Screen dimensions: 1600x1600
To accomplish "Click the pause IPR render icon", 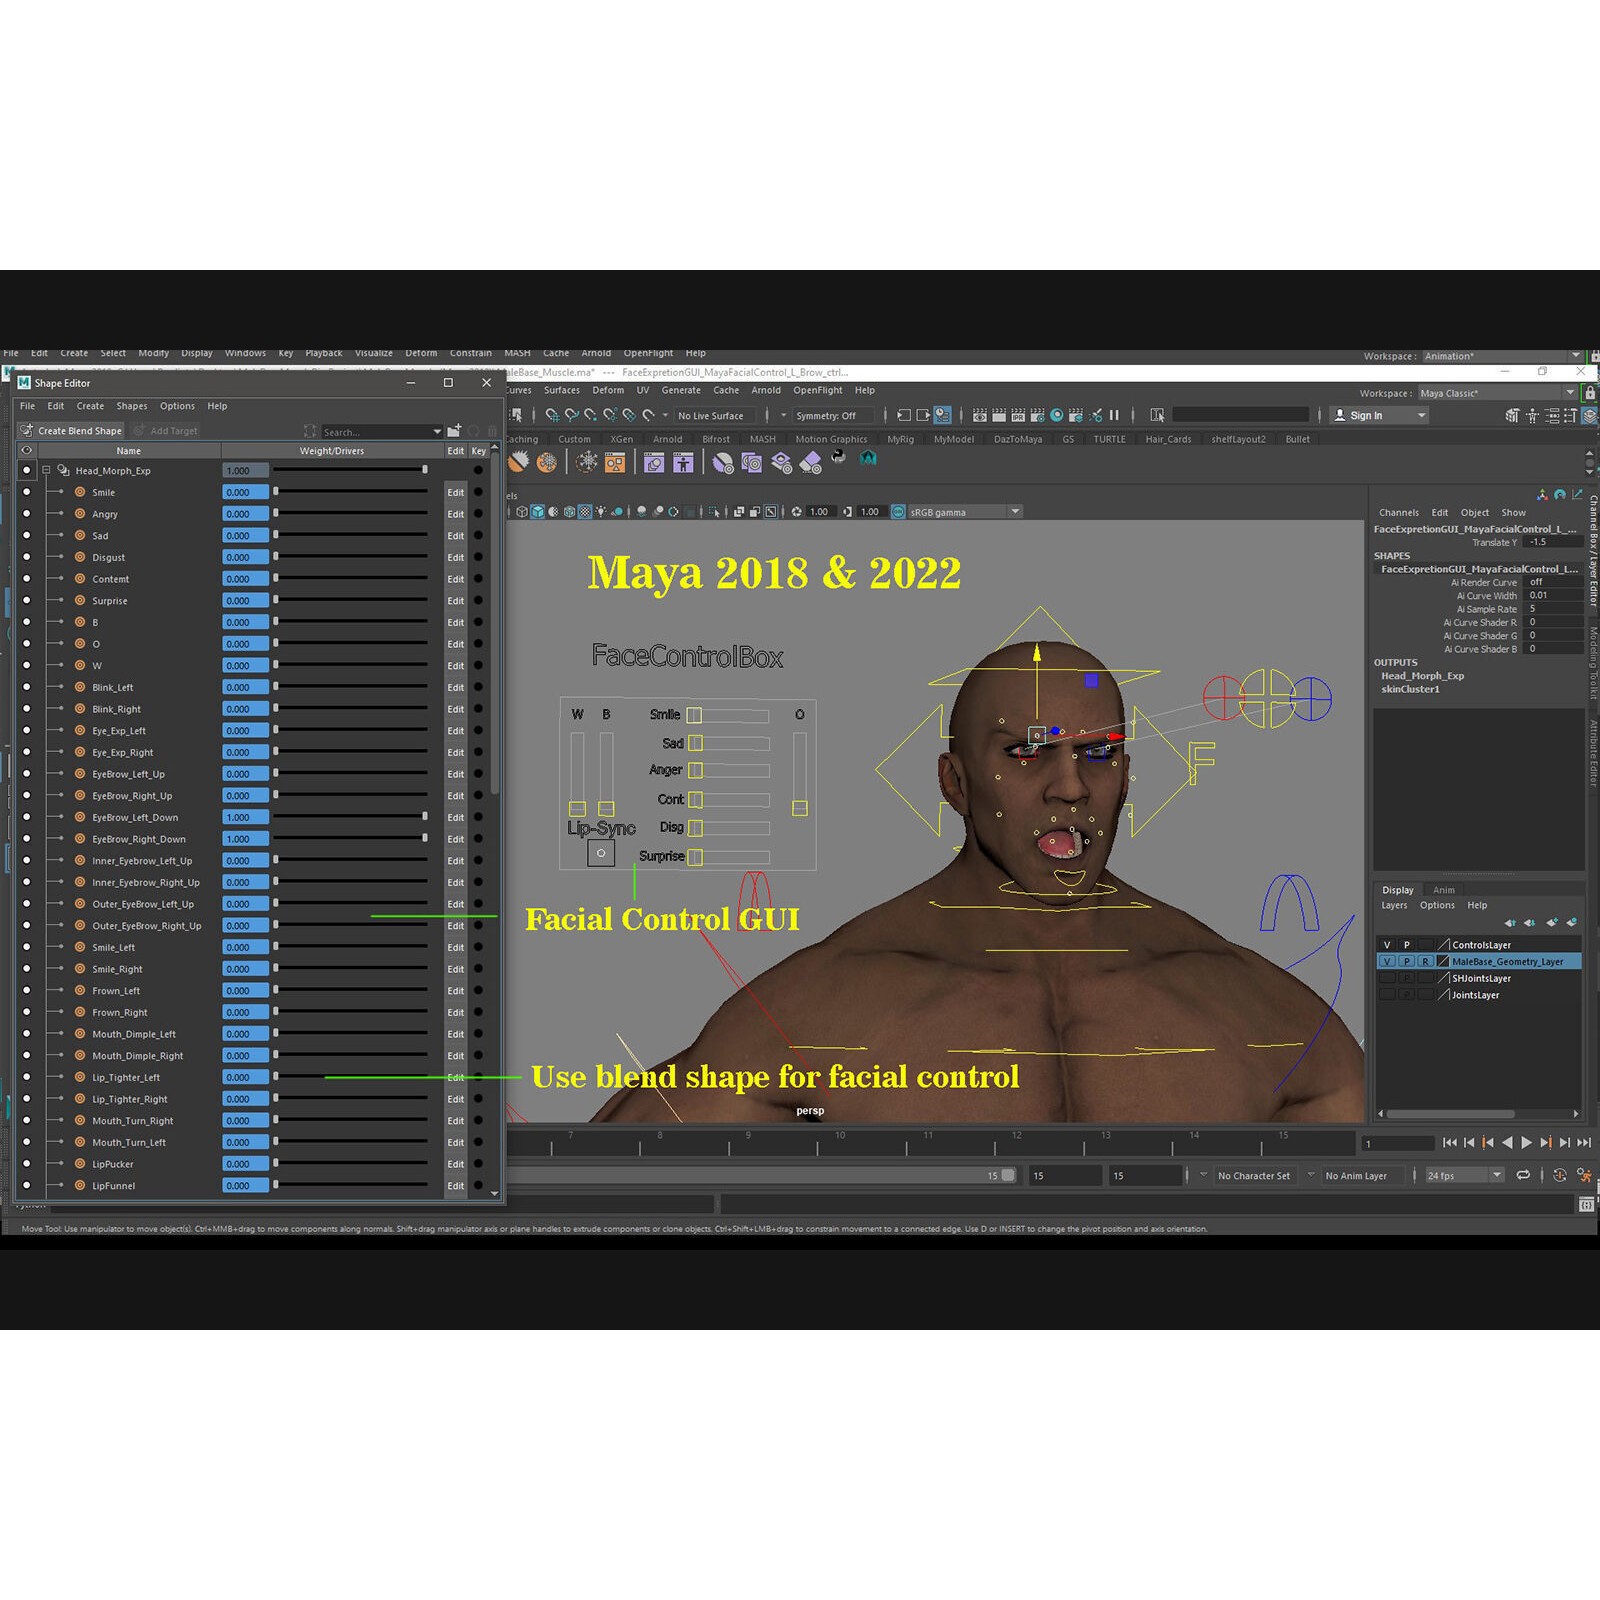I will (x=1114, y=415).
